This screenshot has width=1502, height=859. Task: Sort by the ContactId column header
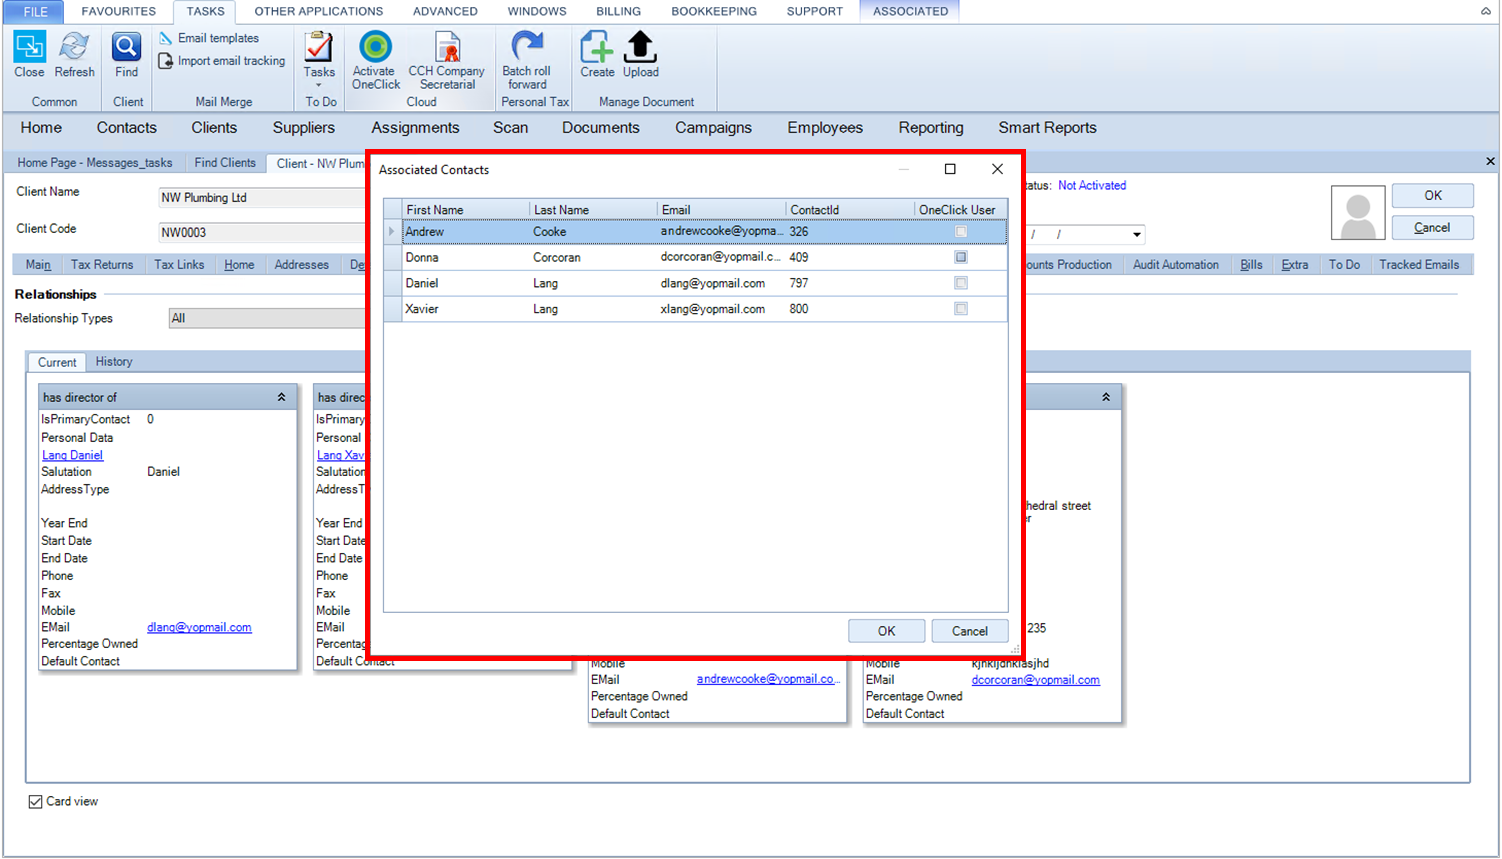click(849, 209)
